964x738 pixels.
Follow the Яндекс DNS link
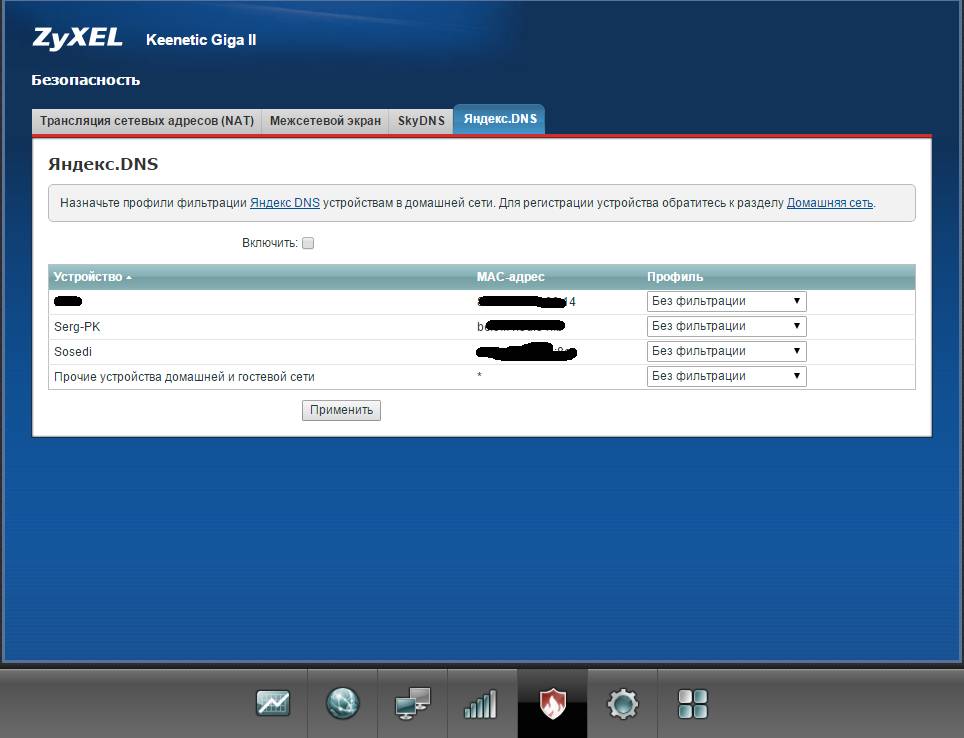pos(285,202)
